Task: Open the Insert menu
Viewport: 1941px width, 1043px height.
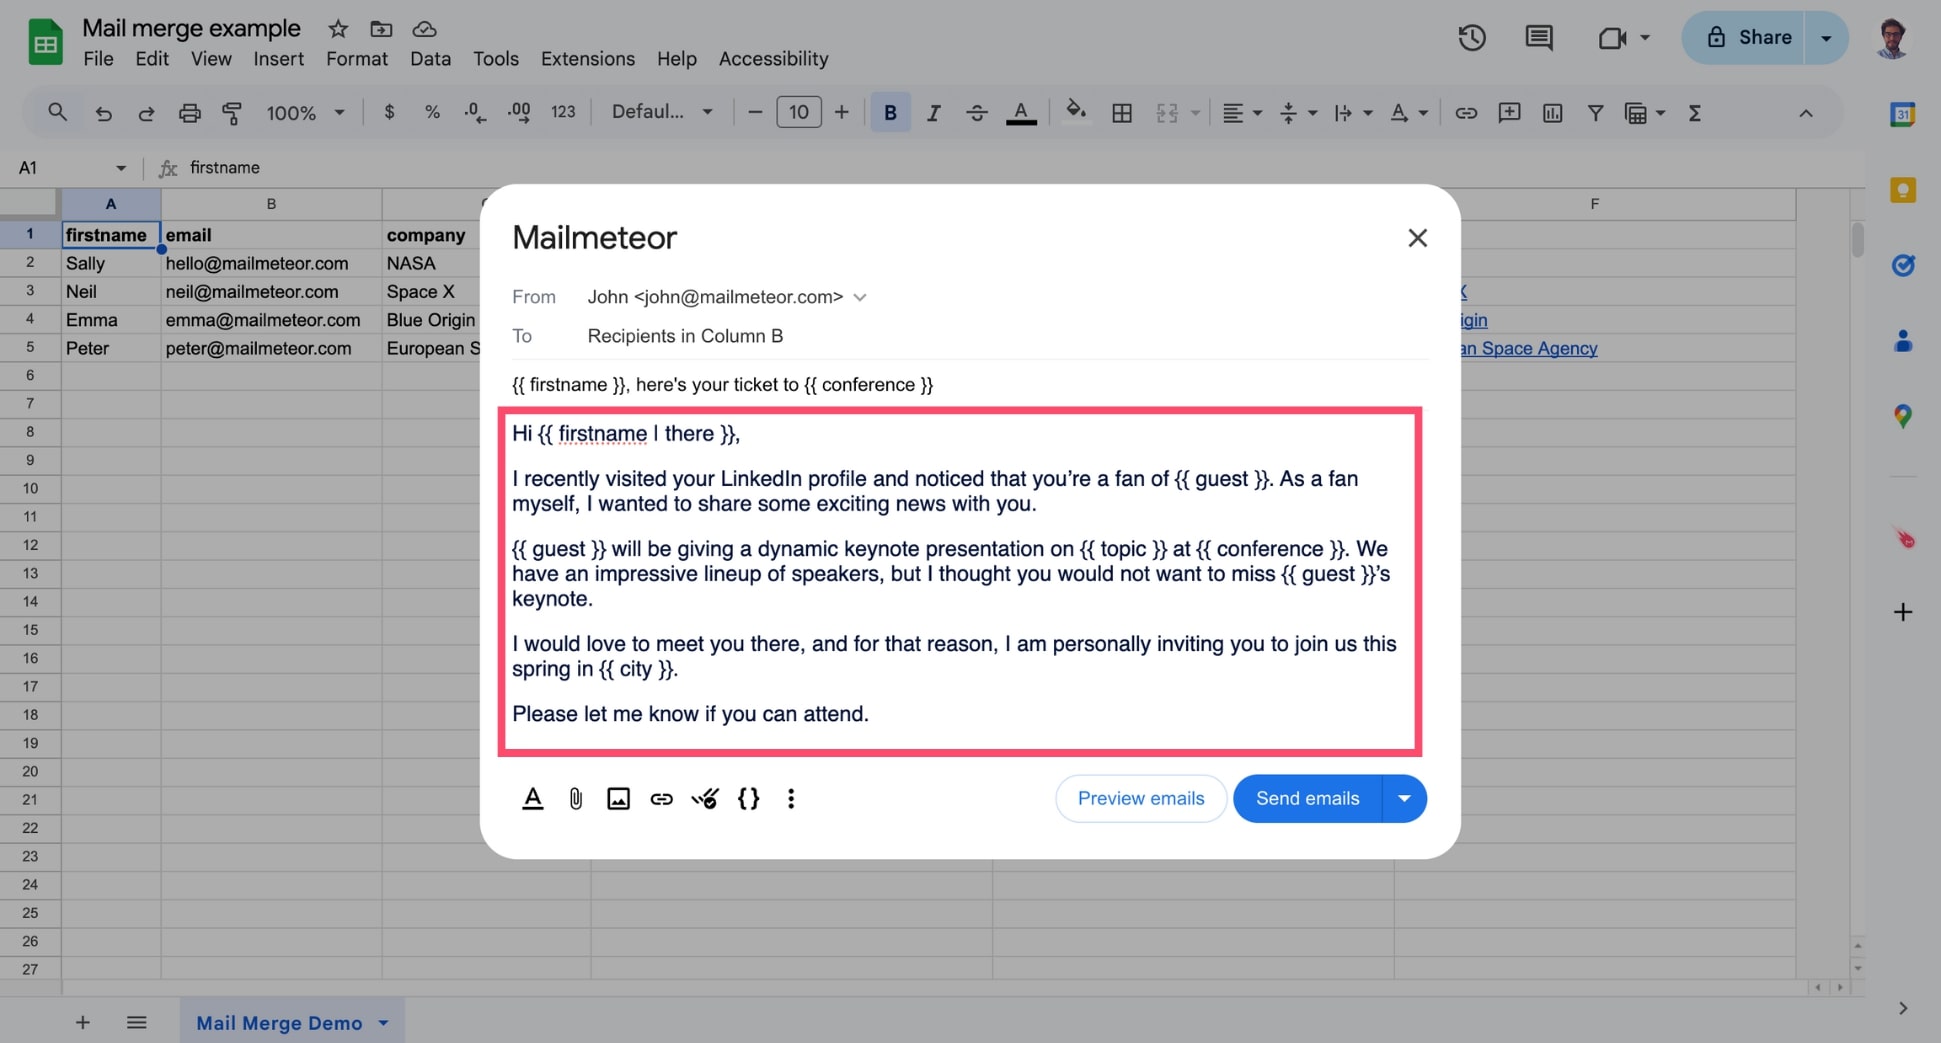Action: tap(278, 59)
